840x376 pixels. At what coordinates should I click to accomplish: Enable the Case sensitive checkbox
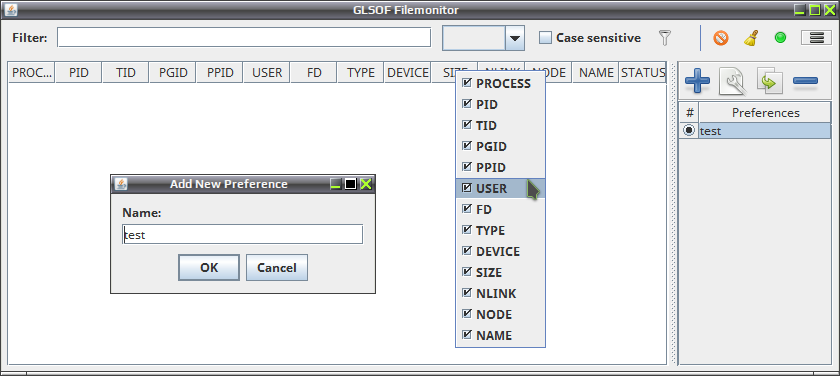545,37
